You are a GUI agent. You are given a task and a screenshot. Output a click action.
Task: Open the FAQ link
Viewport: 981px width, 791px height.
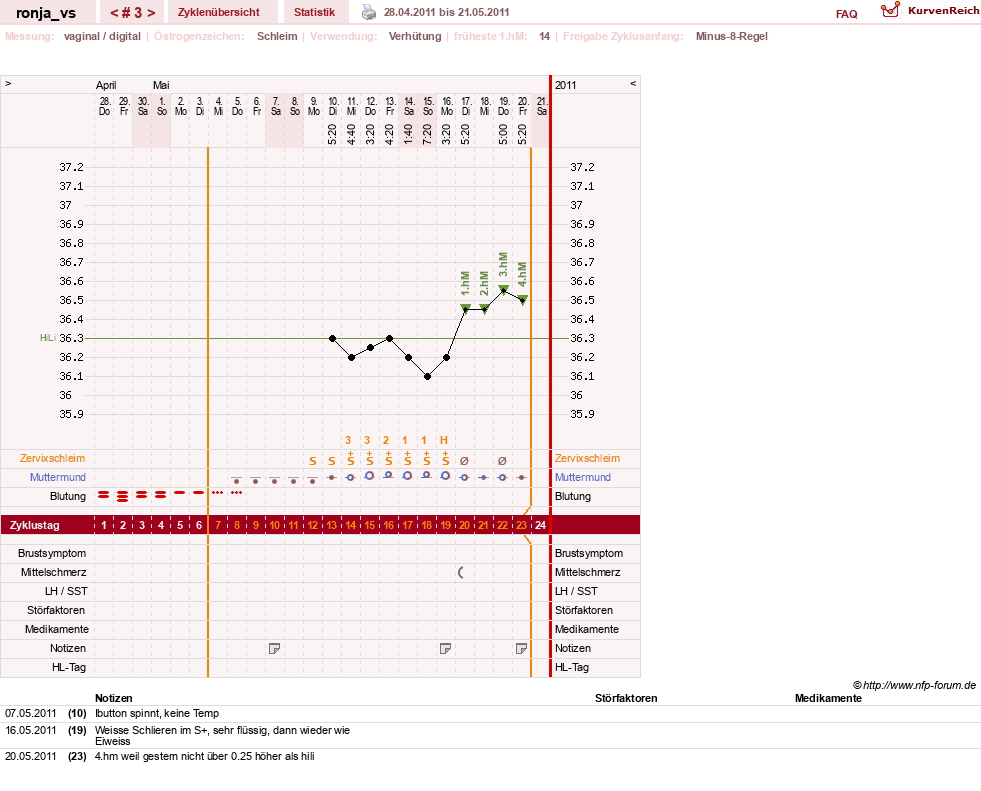846,14
